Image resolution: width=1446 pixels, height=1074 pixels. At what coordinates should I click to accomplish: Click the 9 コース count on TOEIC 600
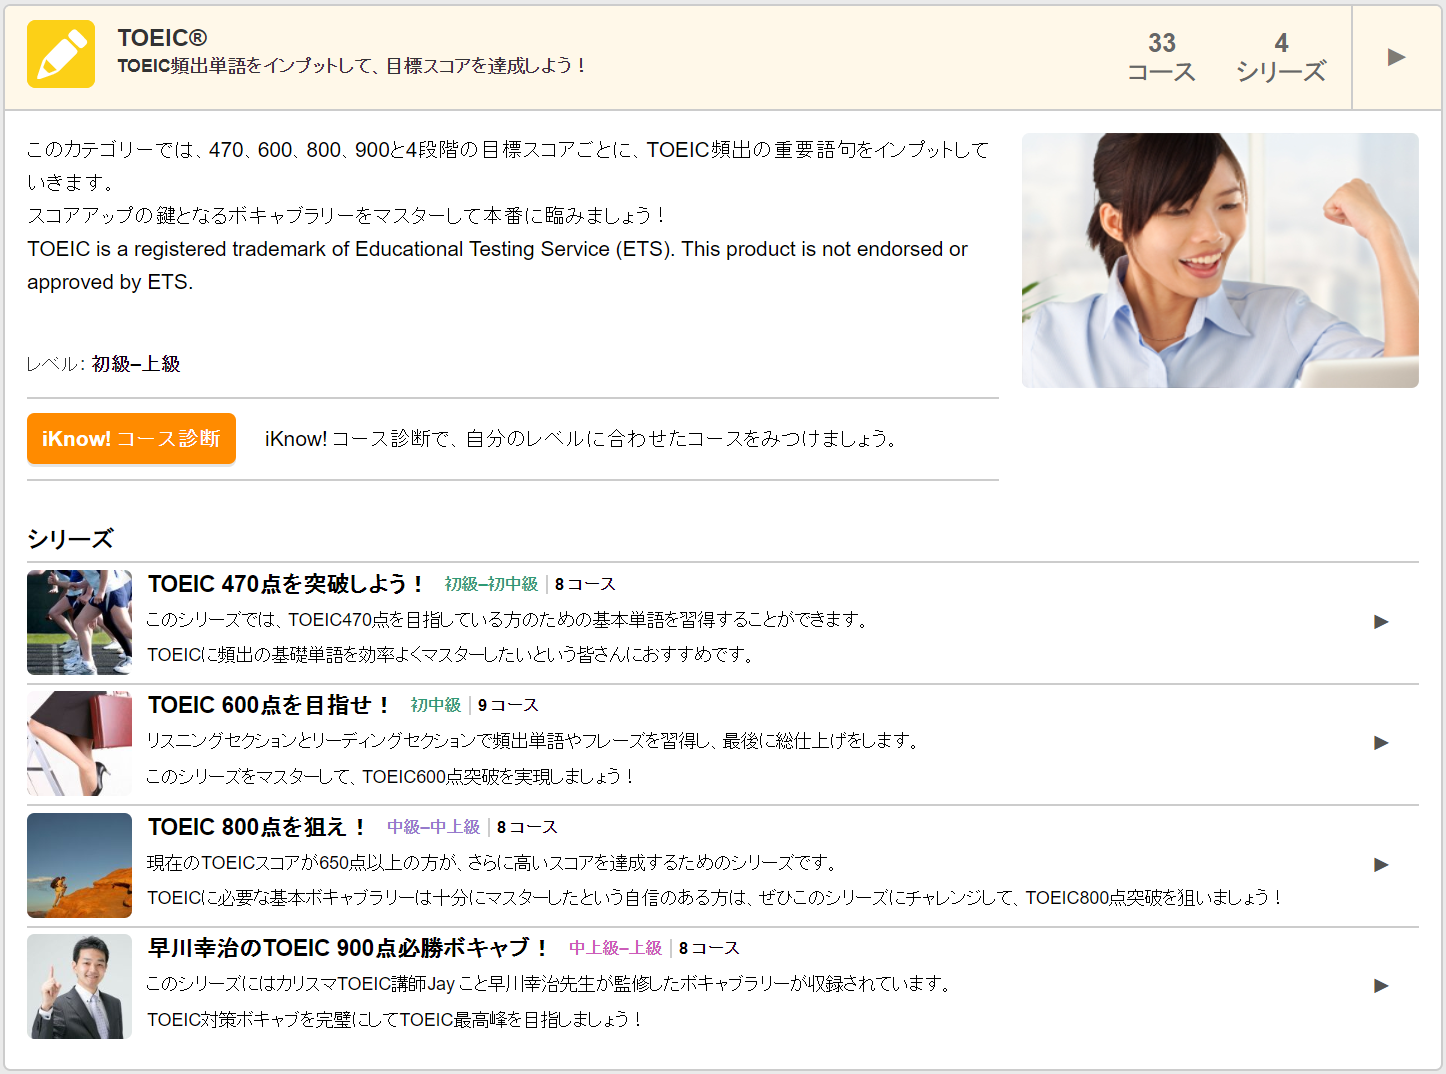coord(508,705)
